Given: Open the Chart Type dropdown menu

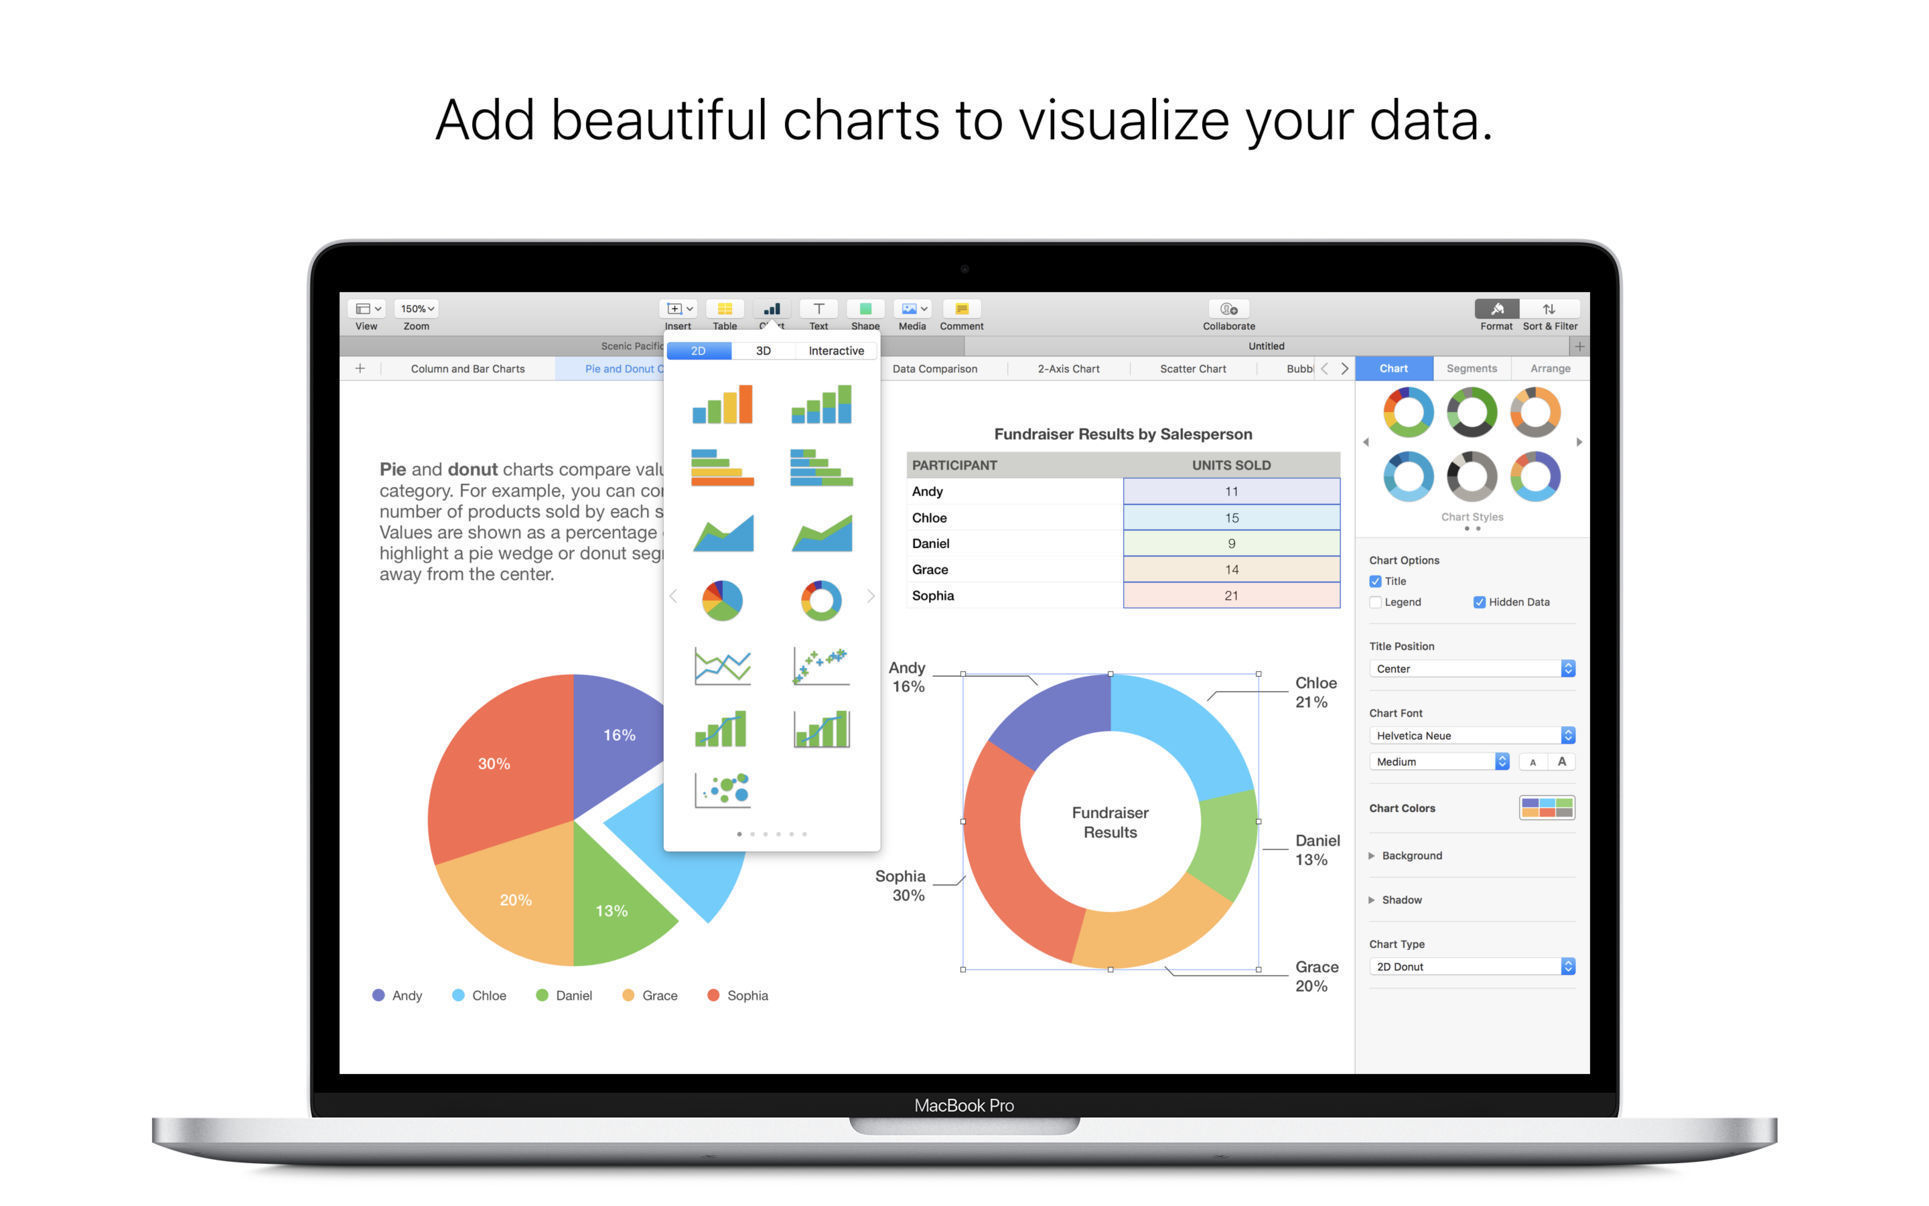Looking at the screenshot, I should pyautogui.click(x=1468, y=967).
